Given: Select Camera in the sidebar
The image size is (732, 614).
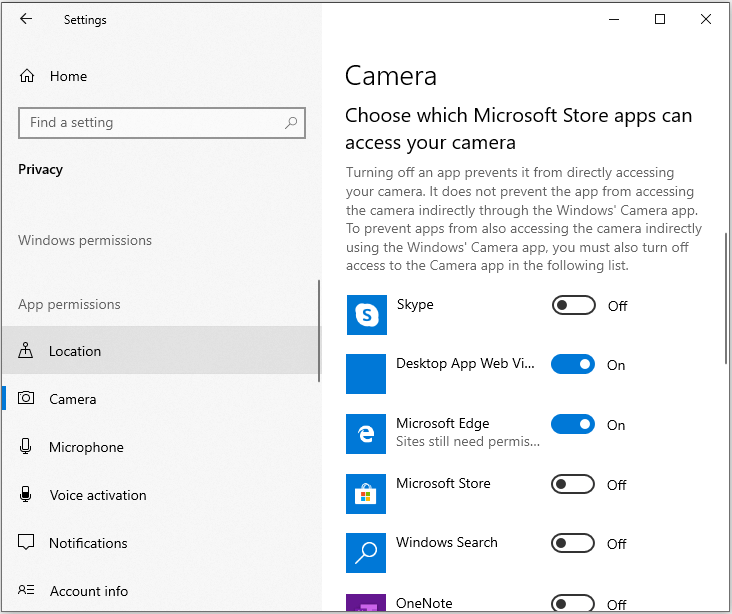Looking at the screenshot, I should coord(161,398).
